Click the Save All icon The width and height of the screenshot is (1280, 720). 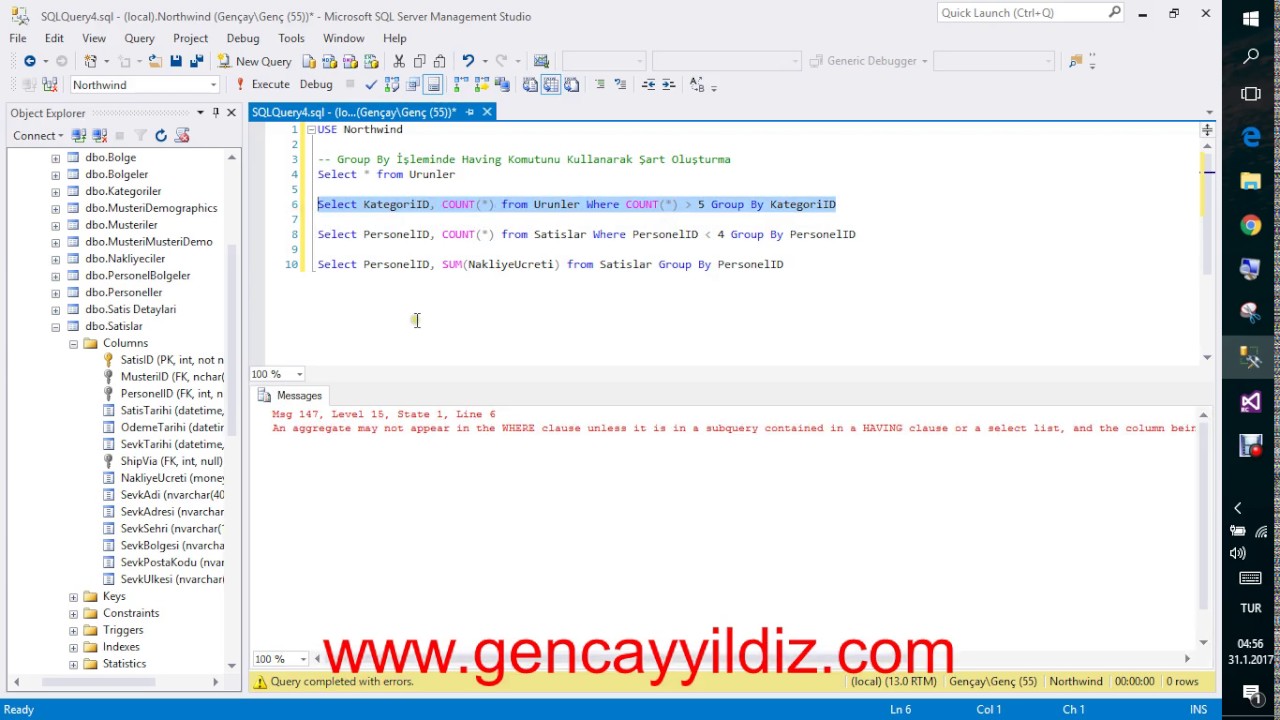tap(196, 61)
